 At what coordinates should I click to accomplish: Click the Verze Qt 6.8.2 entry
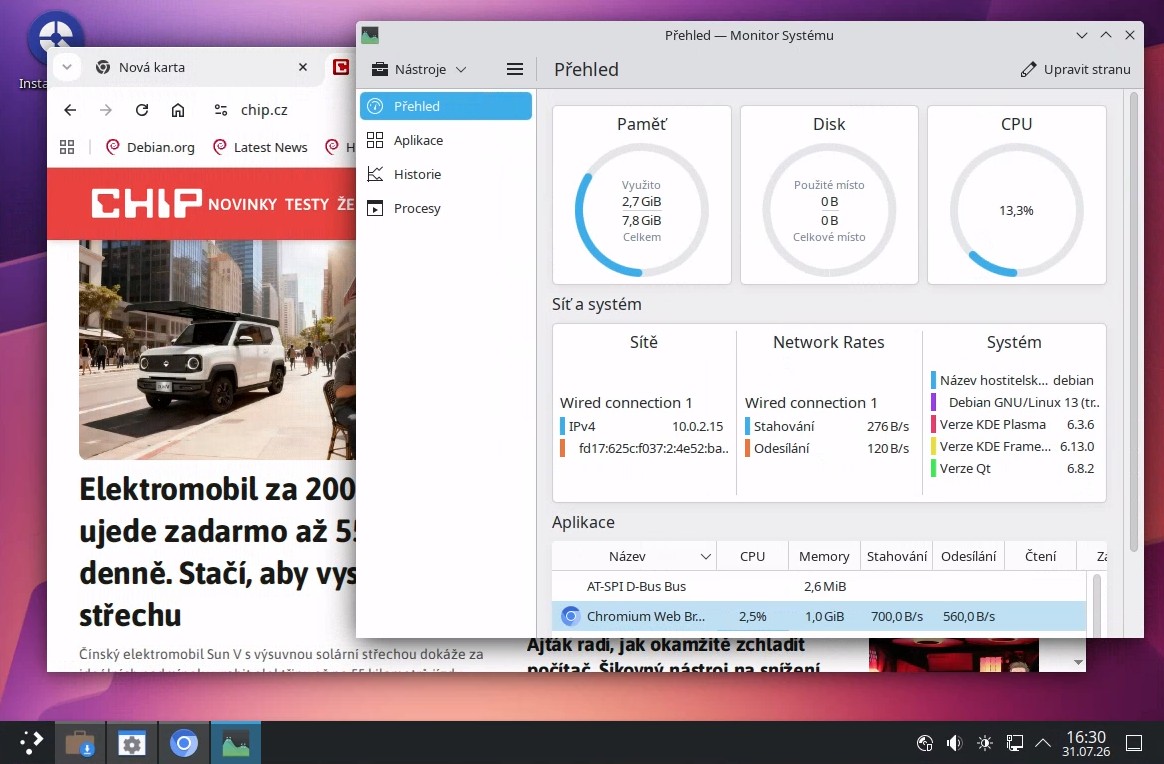[1013, 468]
